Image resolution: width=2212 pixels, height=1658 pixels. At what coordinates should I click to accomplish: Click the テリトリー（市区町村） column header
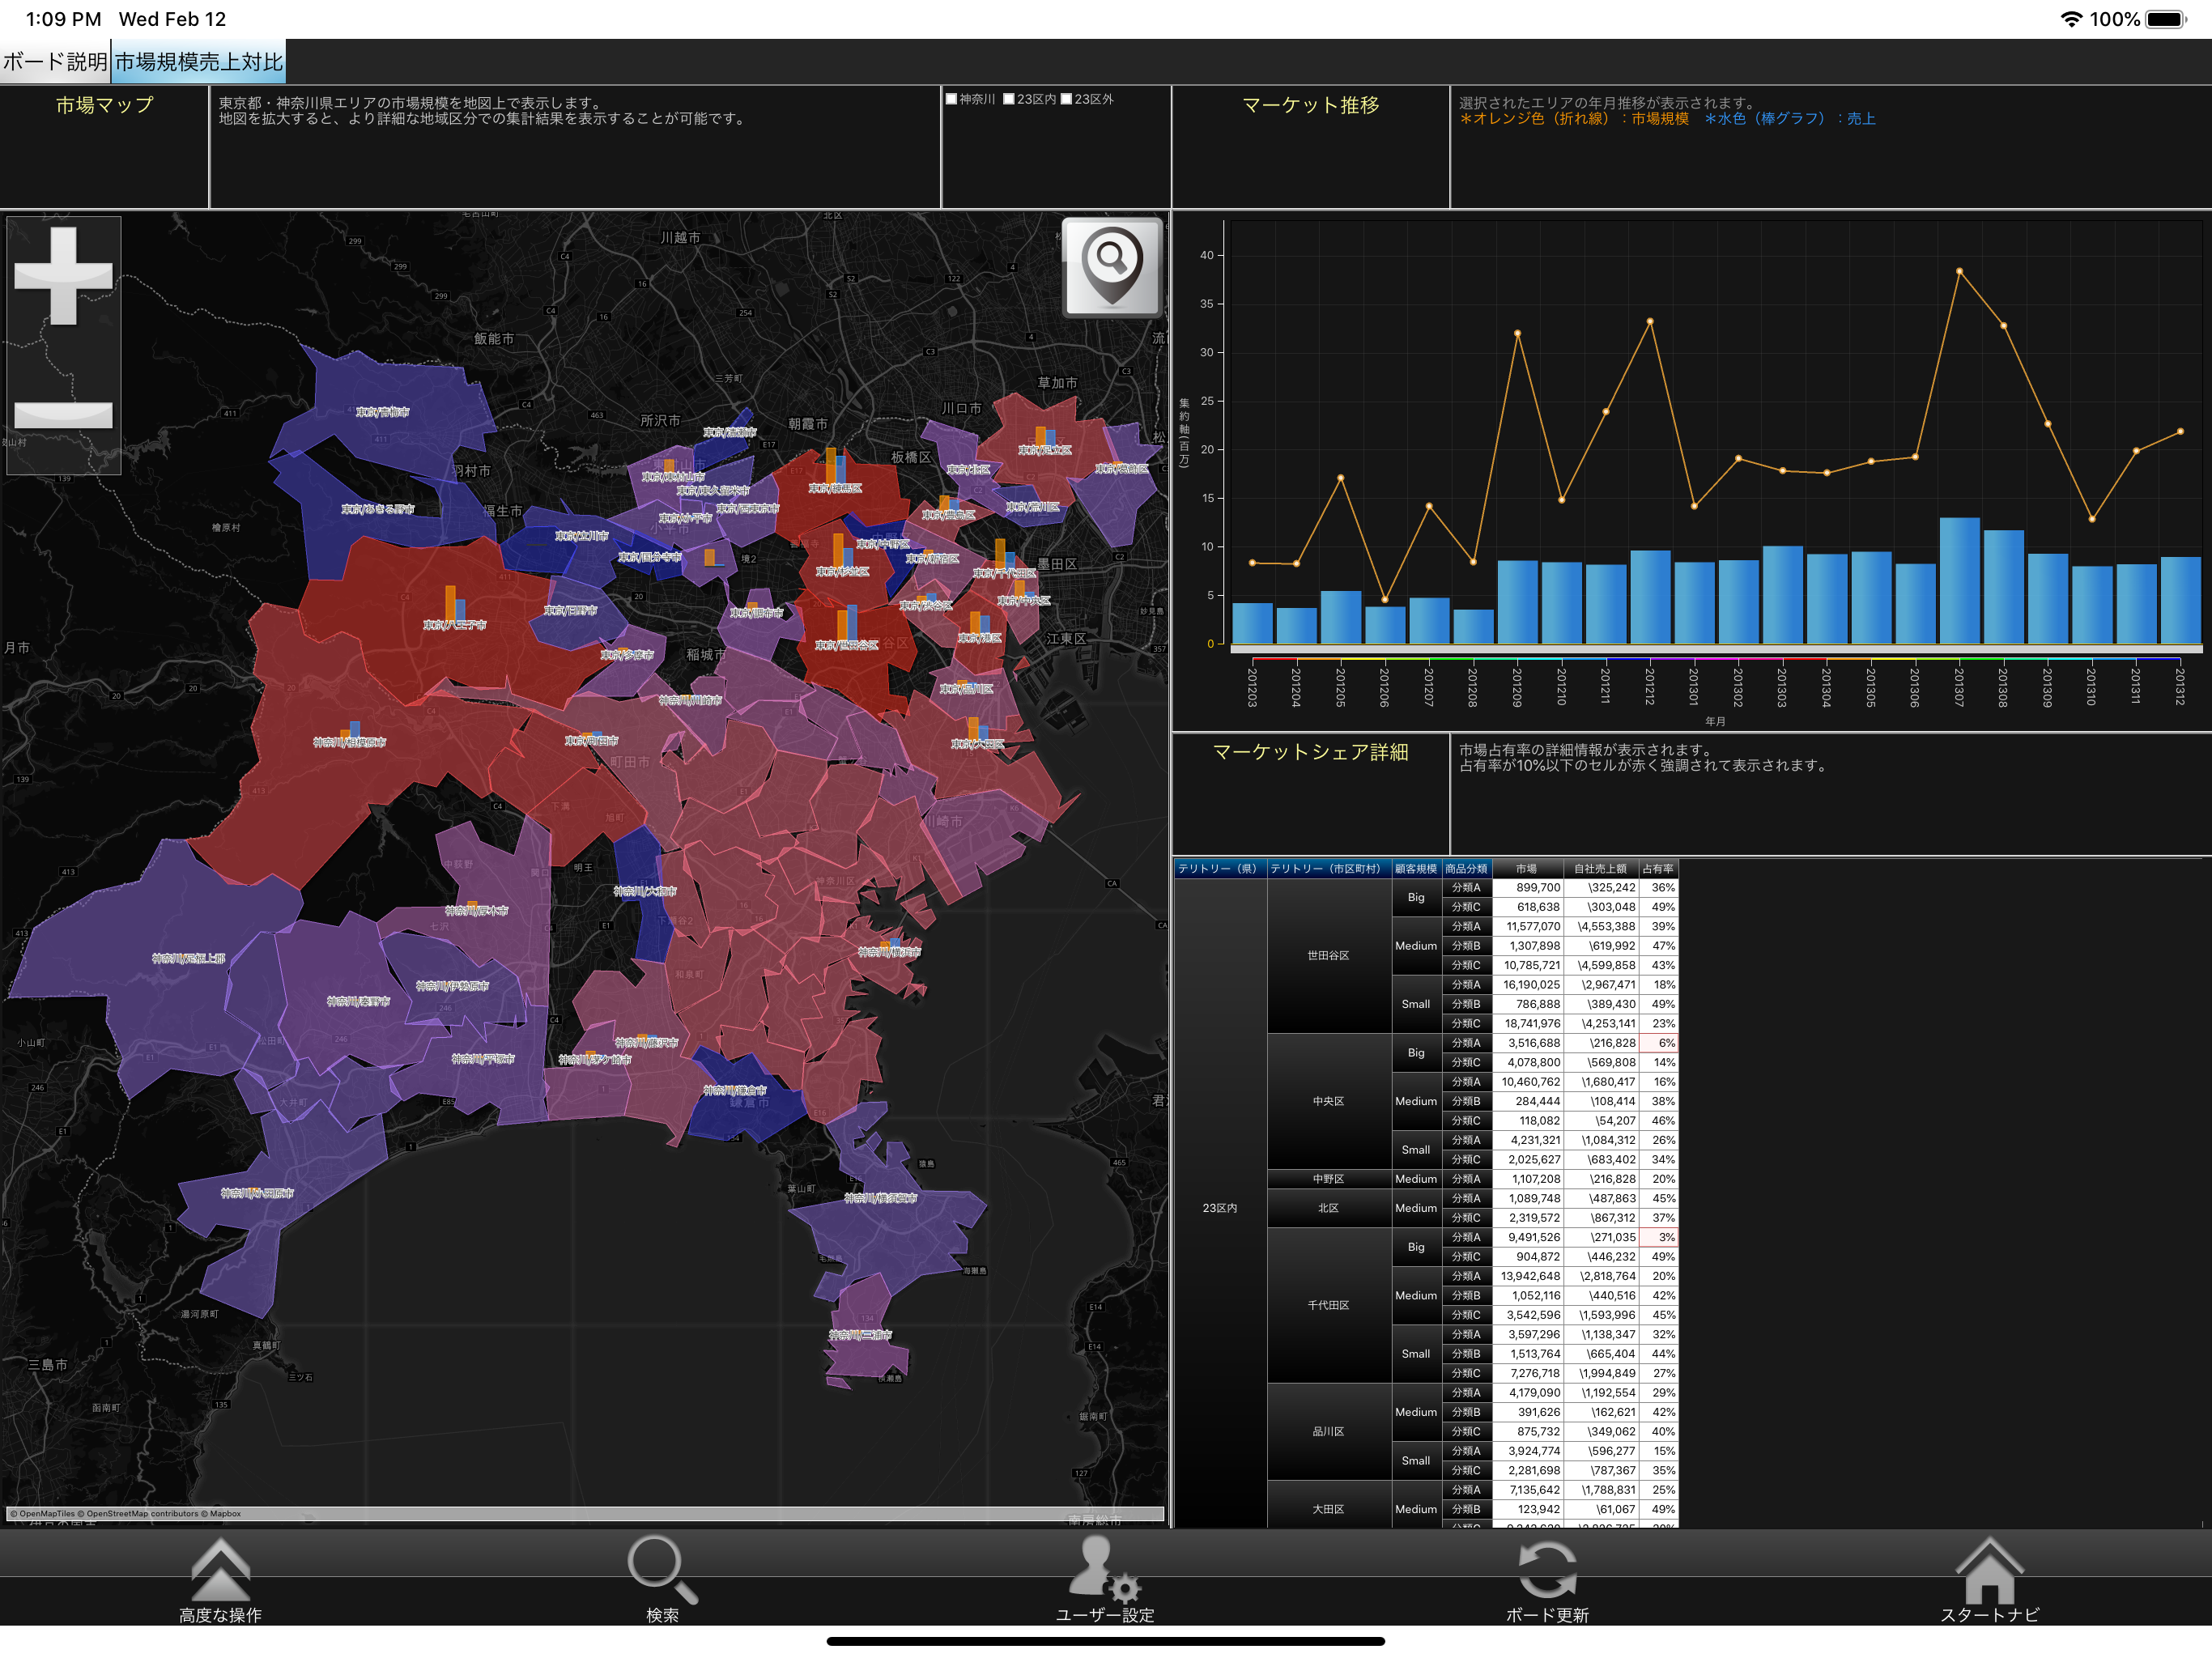coord(1328,868)
